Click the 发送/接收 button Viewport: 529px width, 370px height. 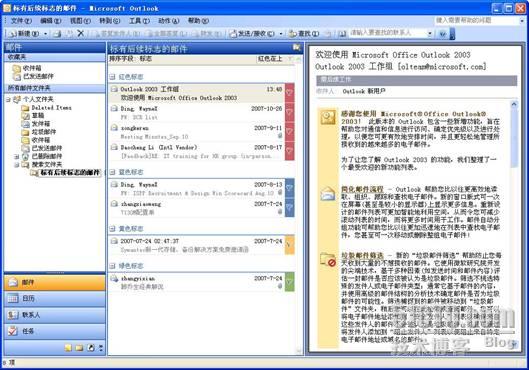tap(252, 34)
